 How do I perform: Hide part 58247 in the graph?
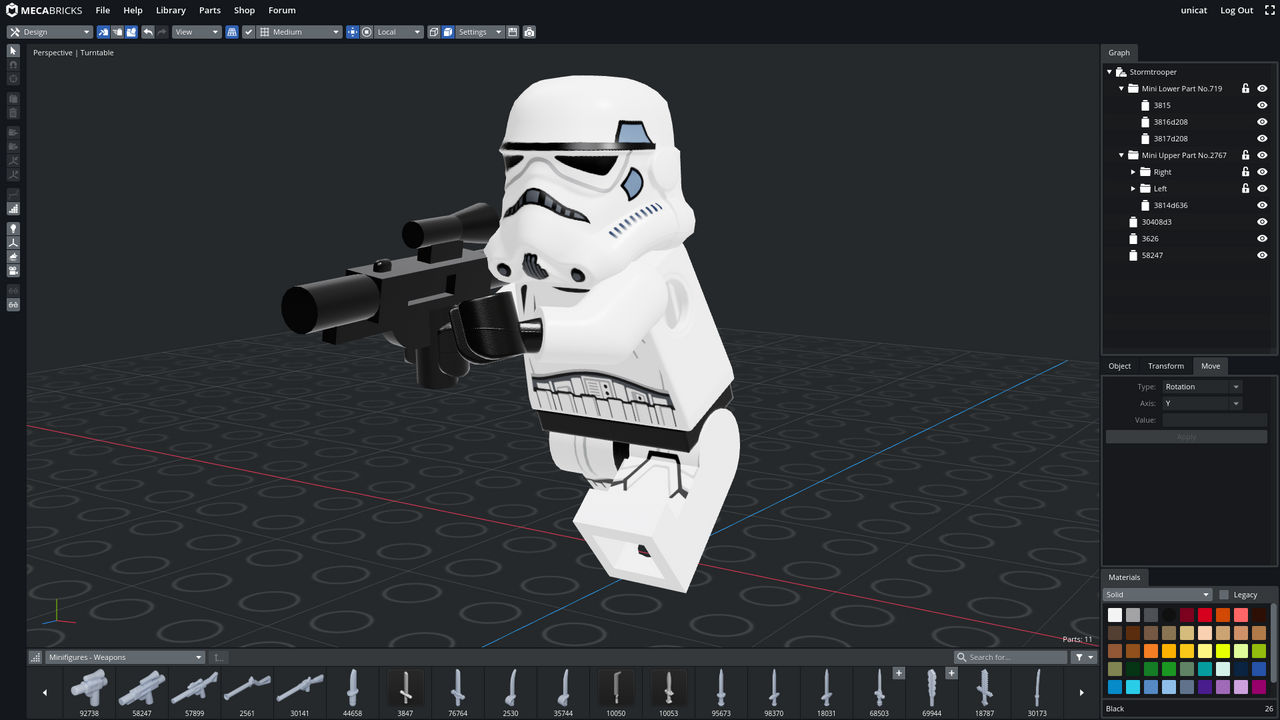1262,255
